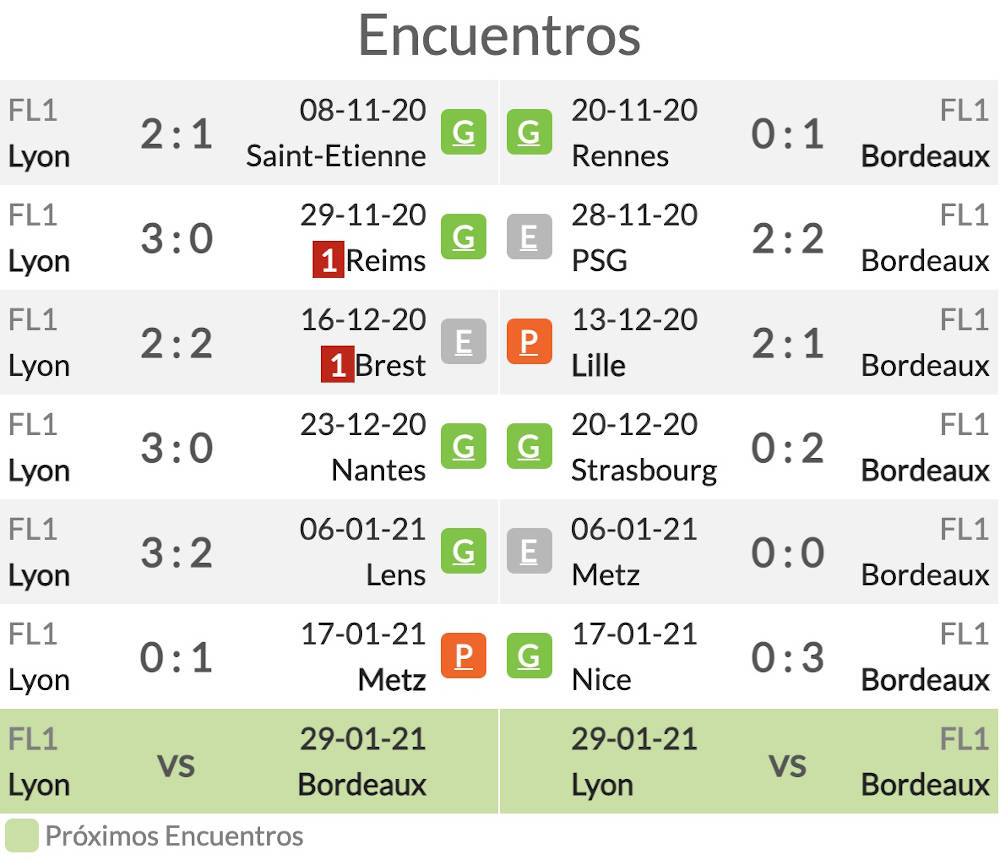Click the red card indicator beside Brest
Viewport: 1000px width, 860px height.
(337, 364)
